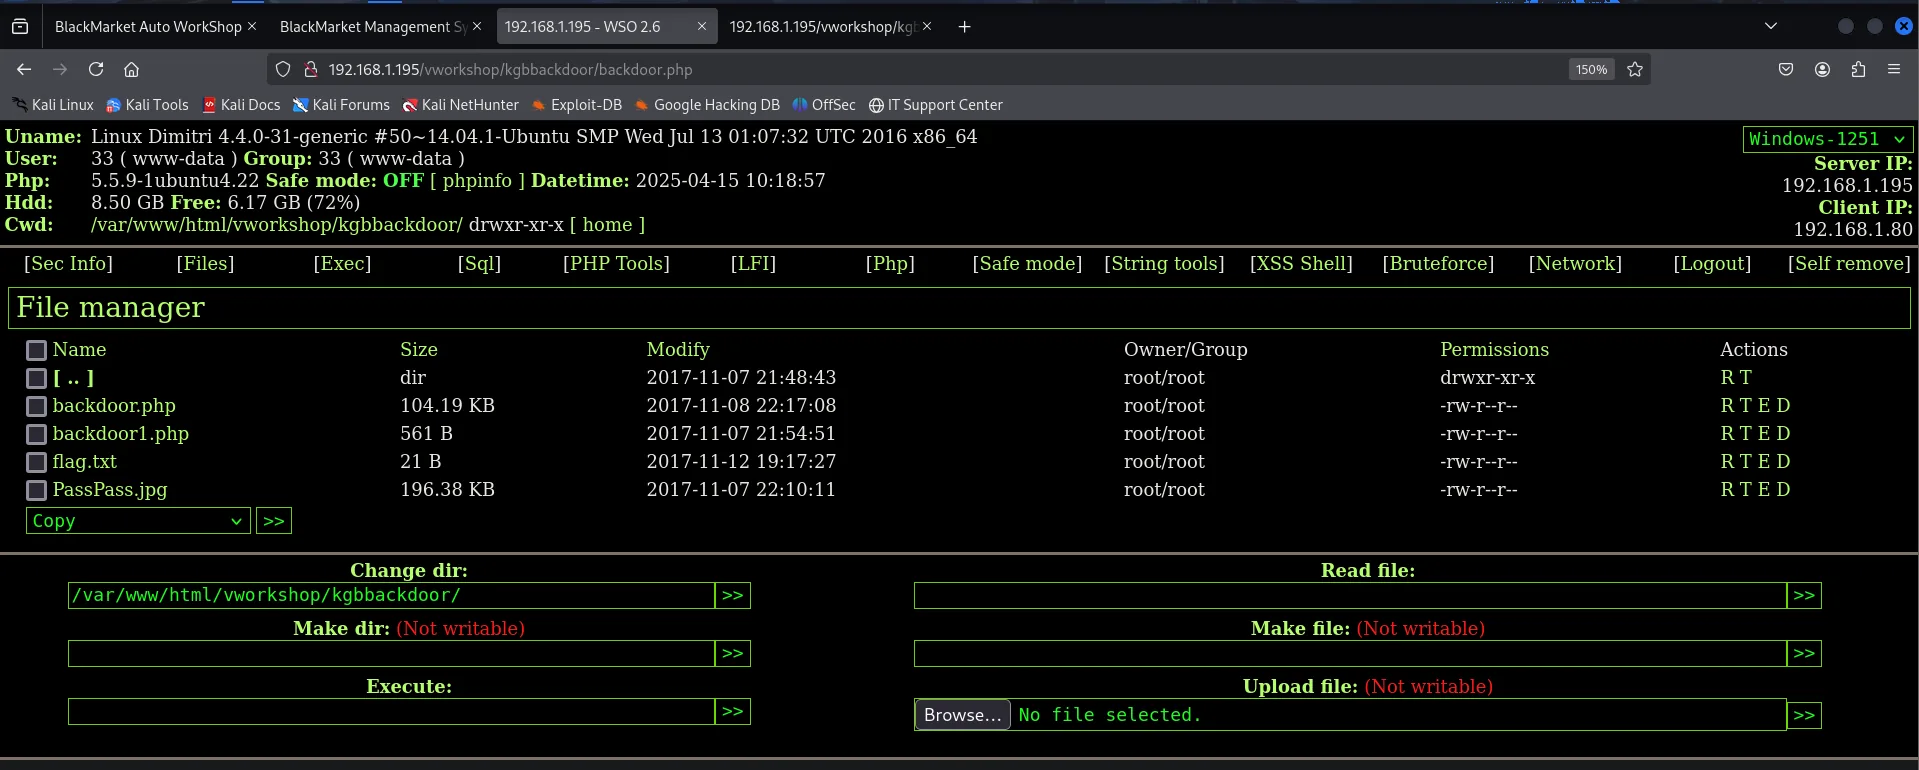Click the insecure connection padlock icon
1919x770 pixels.
311,69
